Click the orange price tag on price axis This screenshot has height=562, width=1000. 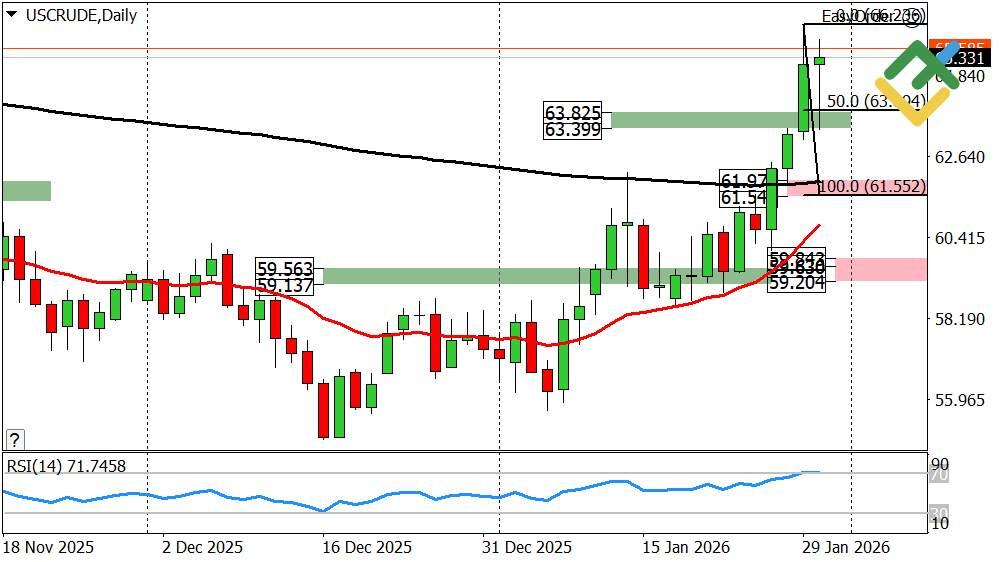coord(958,46)
